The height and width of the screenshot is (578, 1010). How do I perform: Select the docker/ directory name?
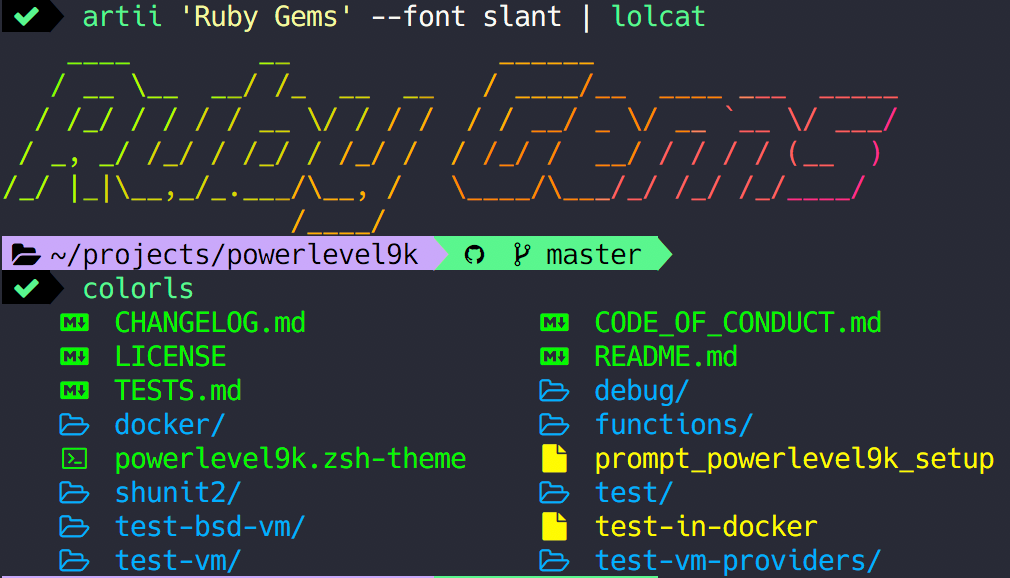(x=170, y=425)
